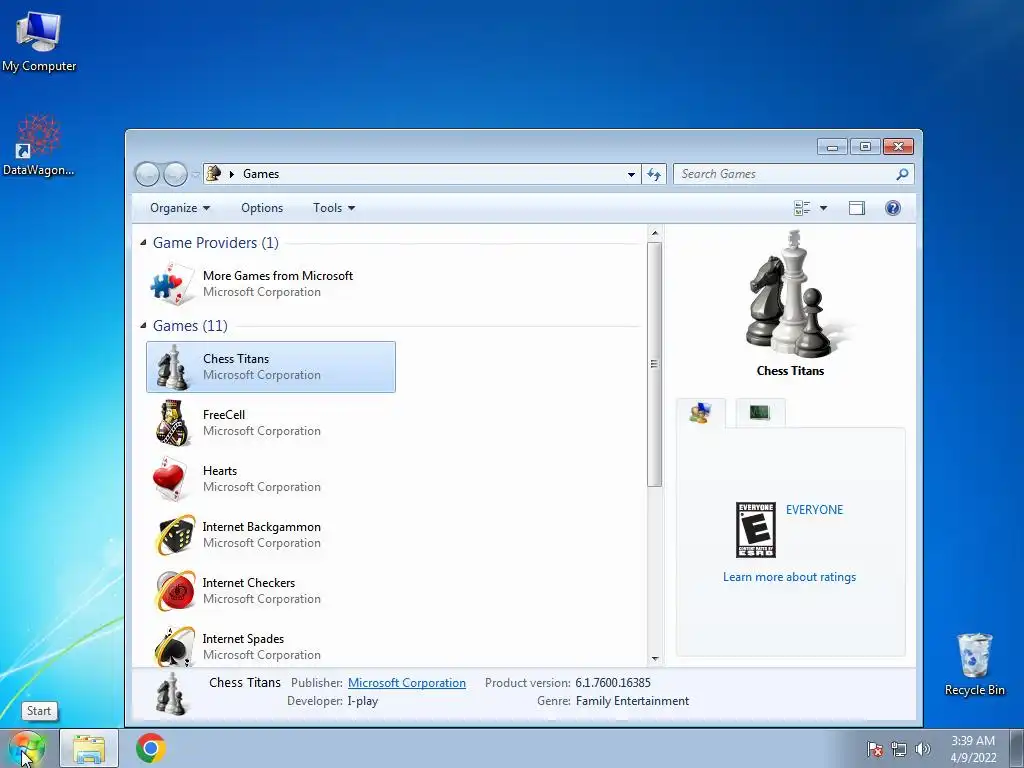The image size is (1024, 768).
Task: Select the Internet Backgammon dice icon
Action: pos(175,535)
